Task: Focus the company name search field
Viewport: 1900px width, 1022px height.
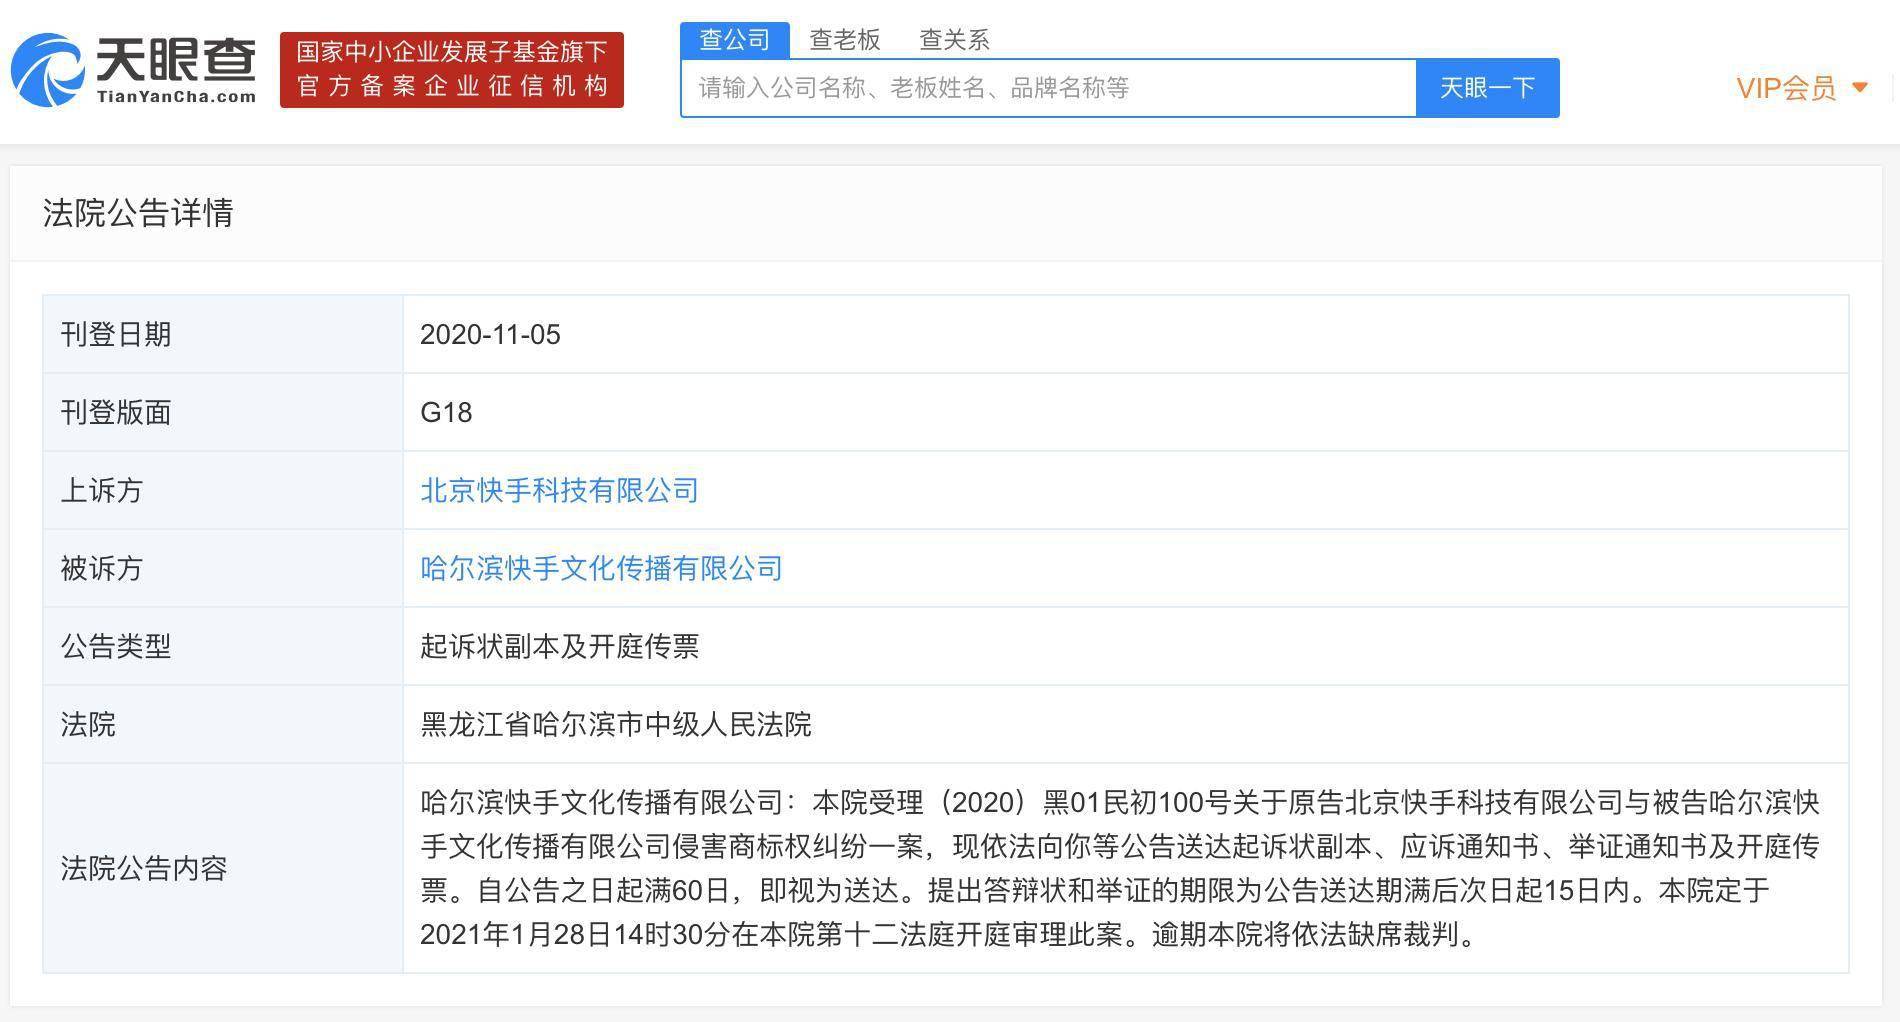Action: tap(1048, 88)
